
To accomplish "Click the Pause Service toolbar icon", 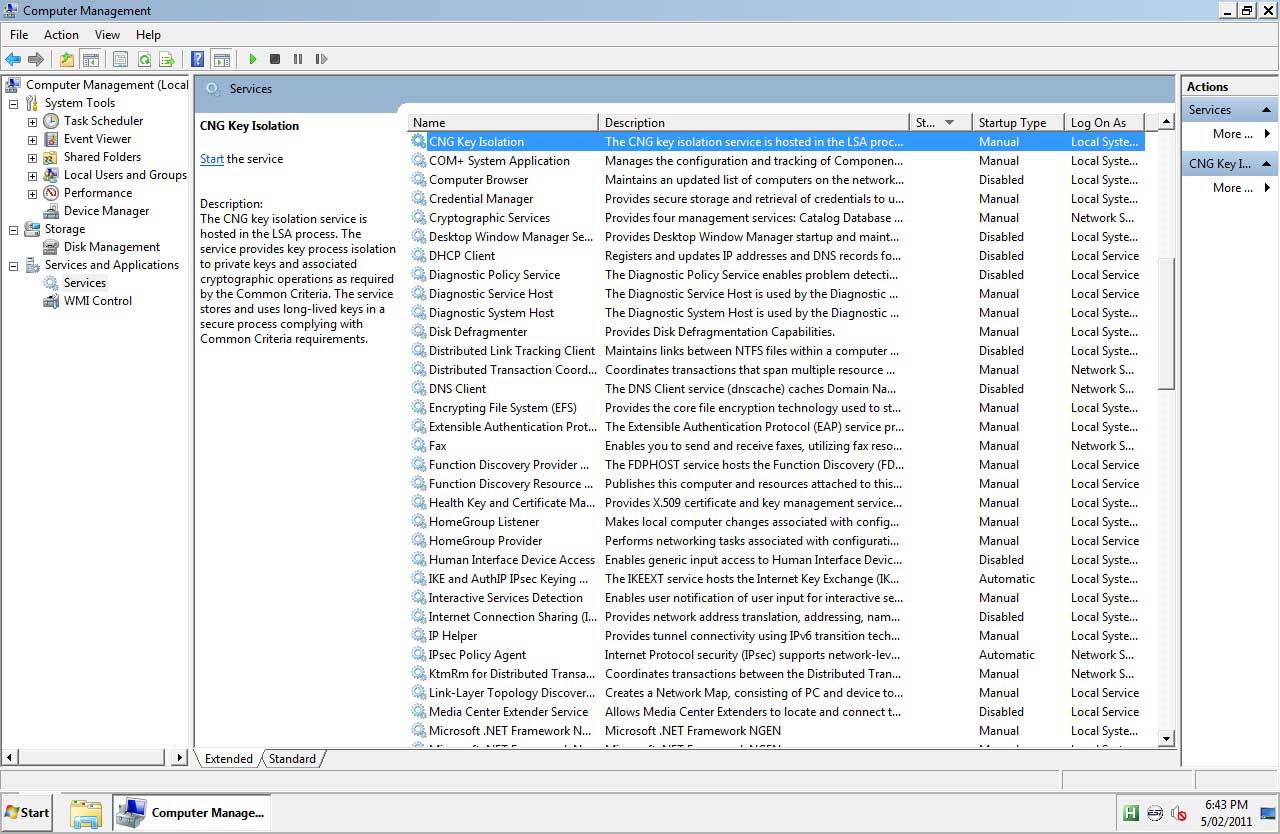I will pos(298,59).
